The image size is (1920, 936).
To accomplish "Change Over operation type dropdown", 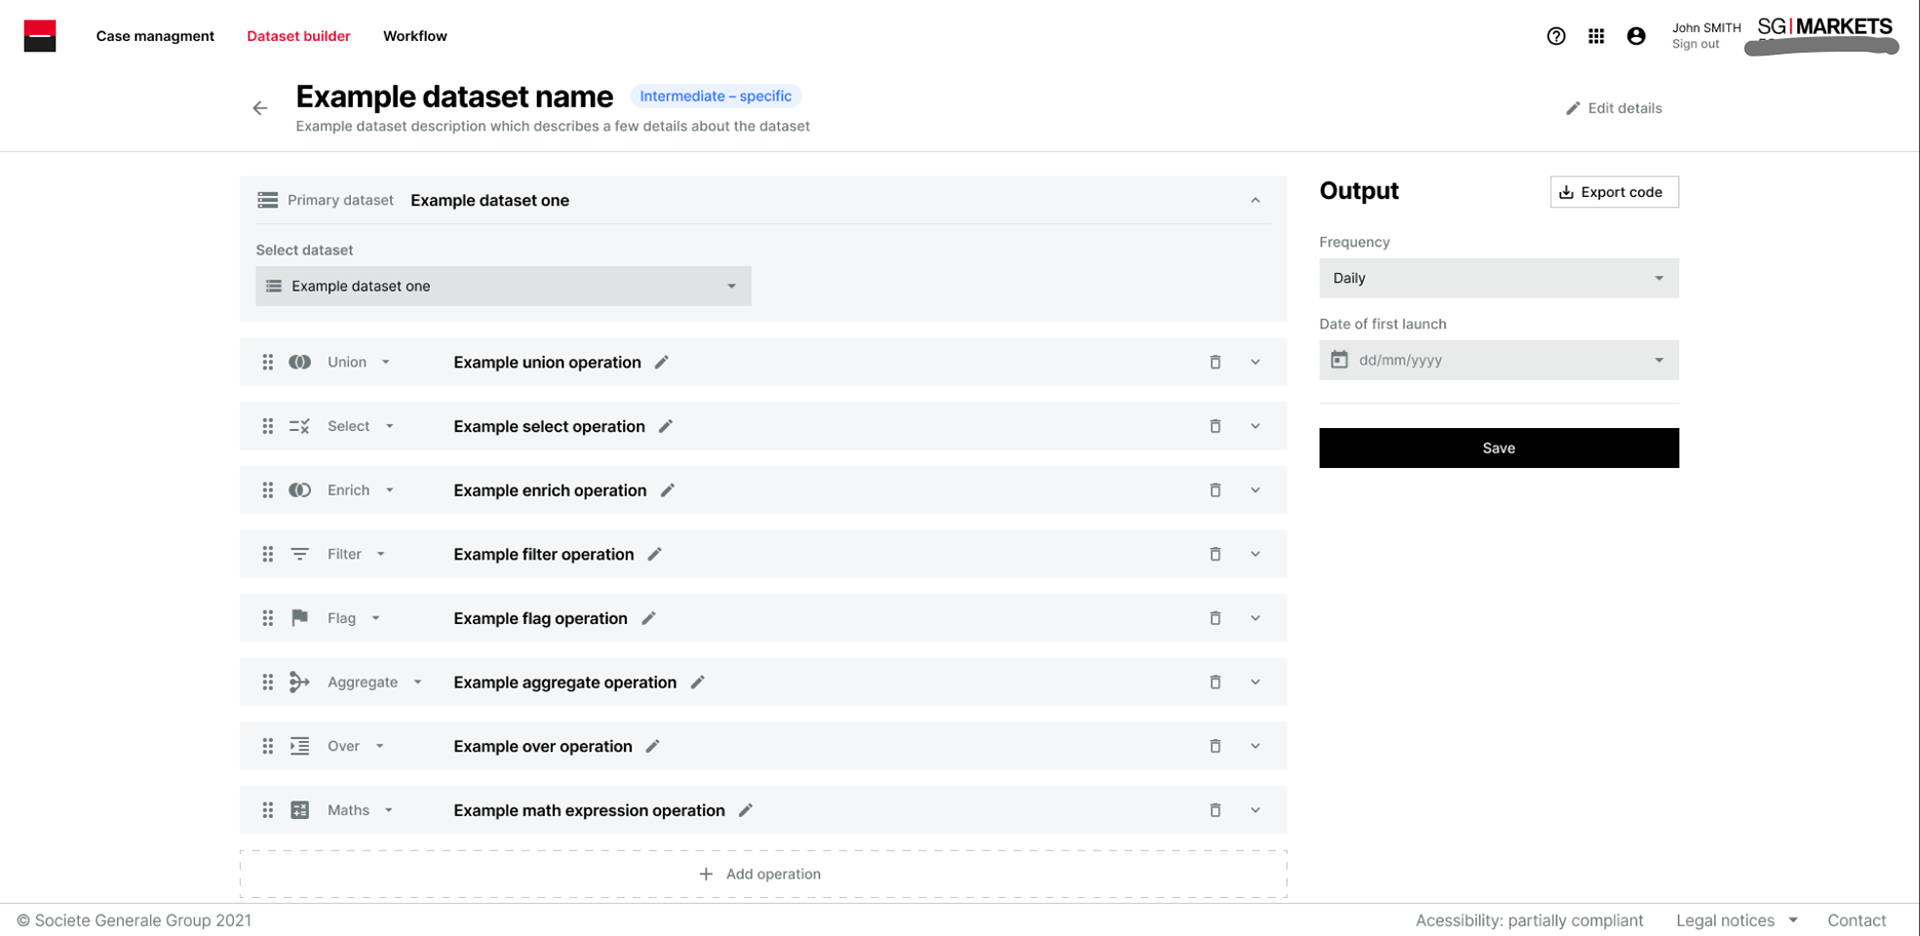I will tap(356, 746).
